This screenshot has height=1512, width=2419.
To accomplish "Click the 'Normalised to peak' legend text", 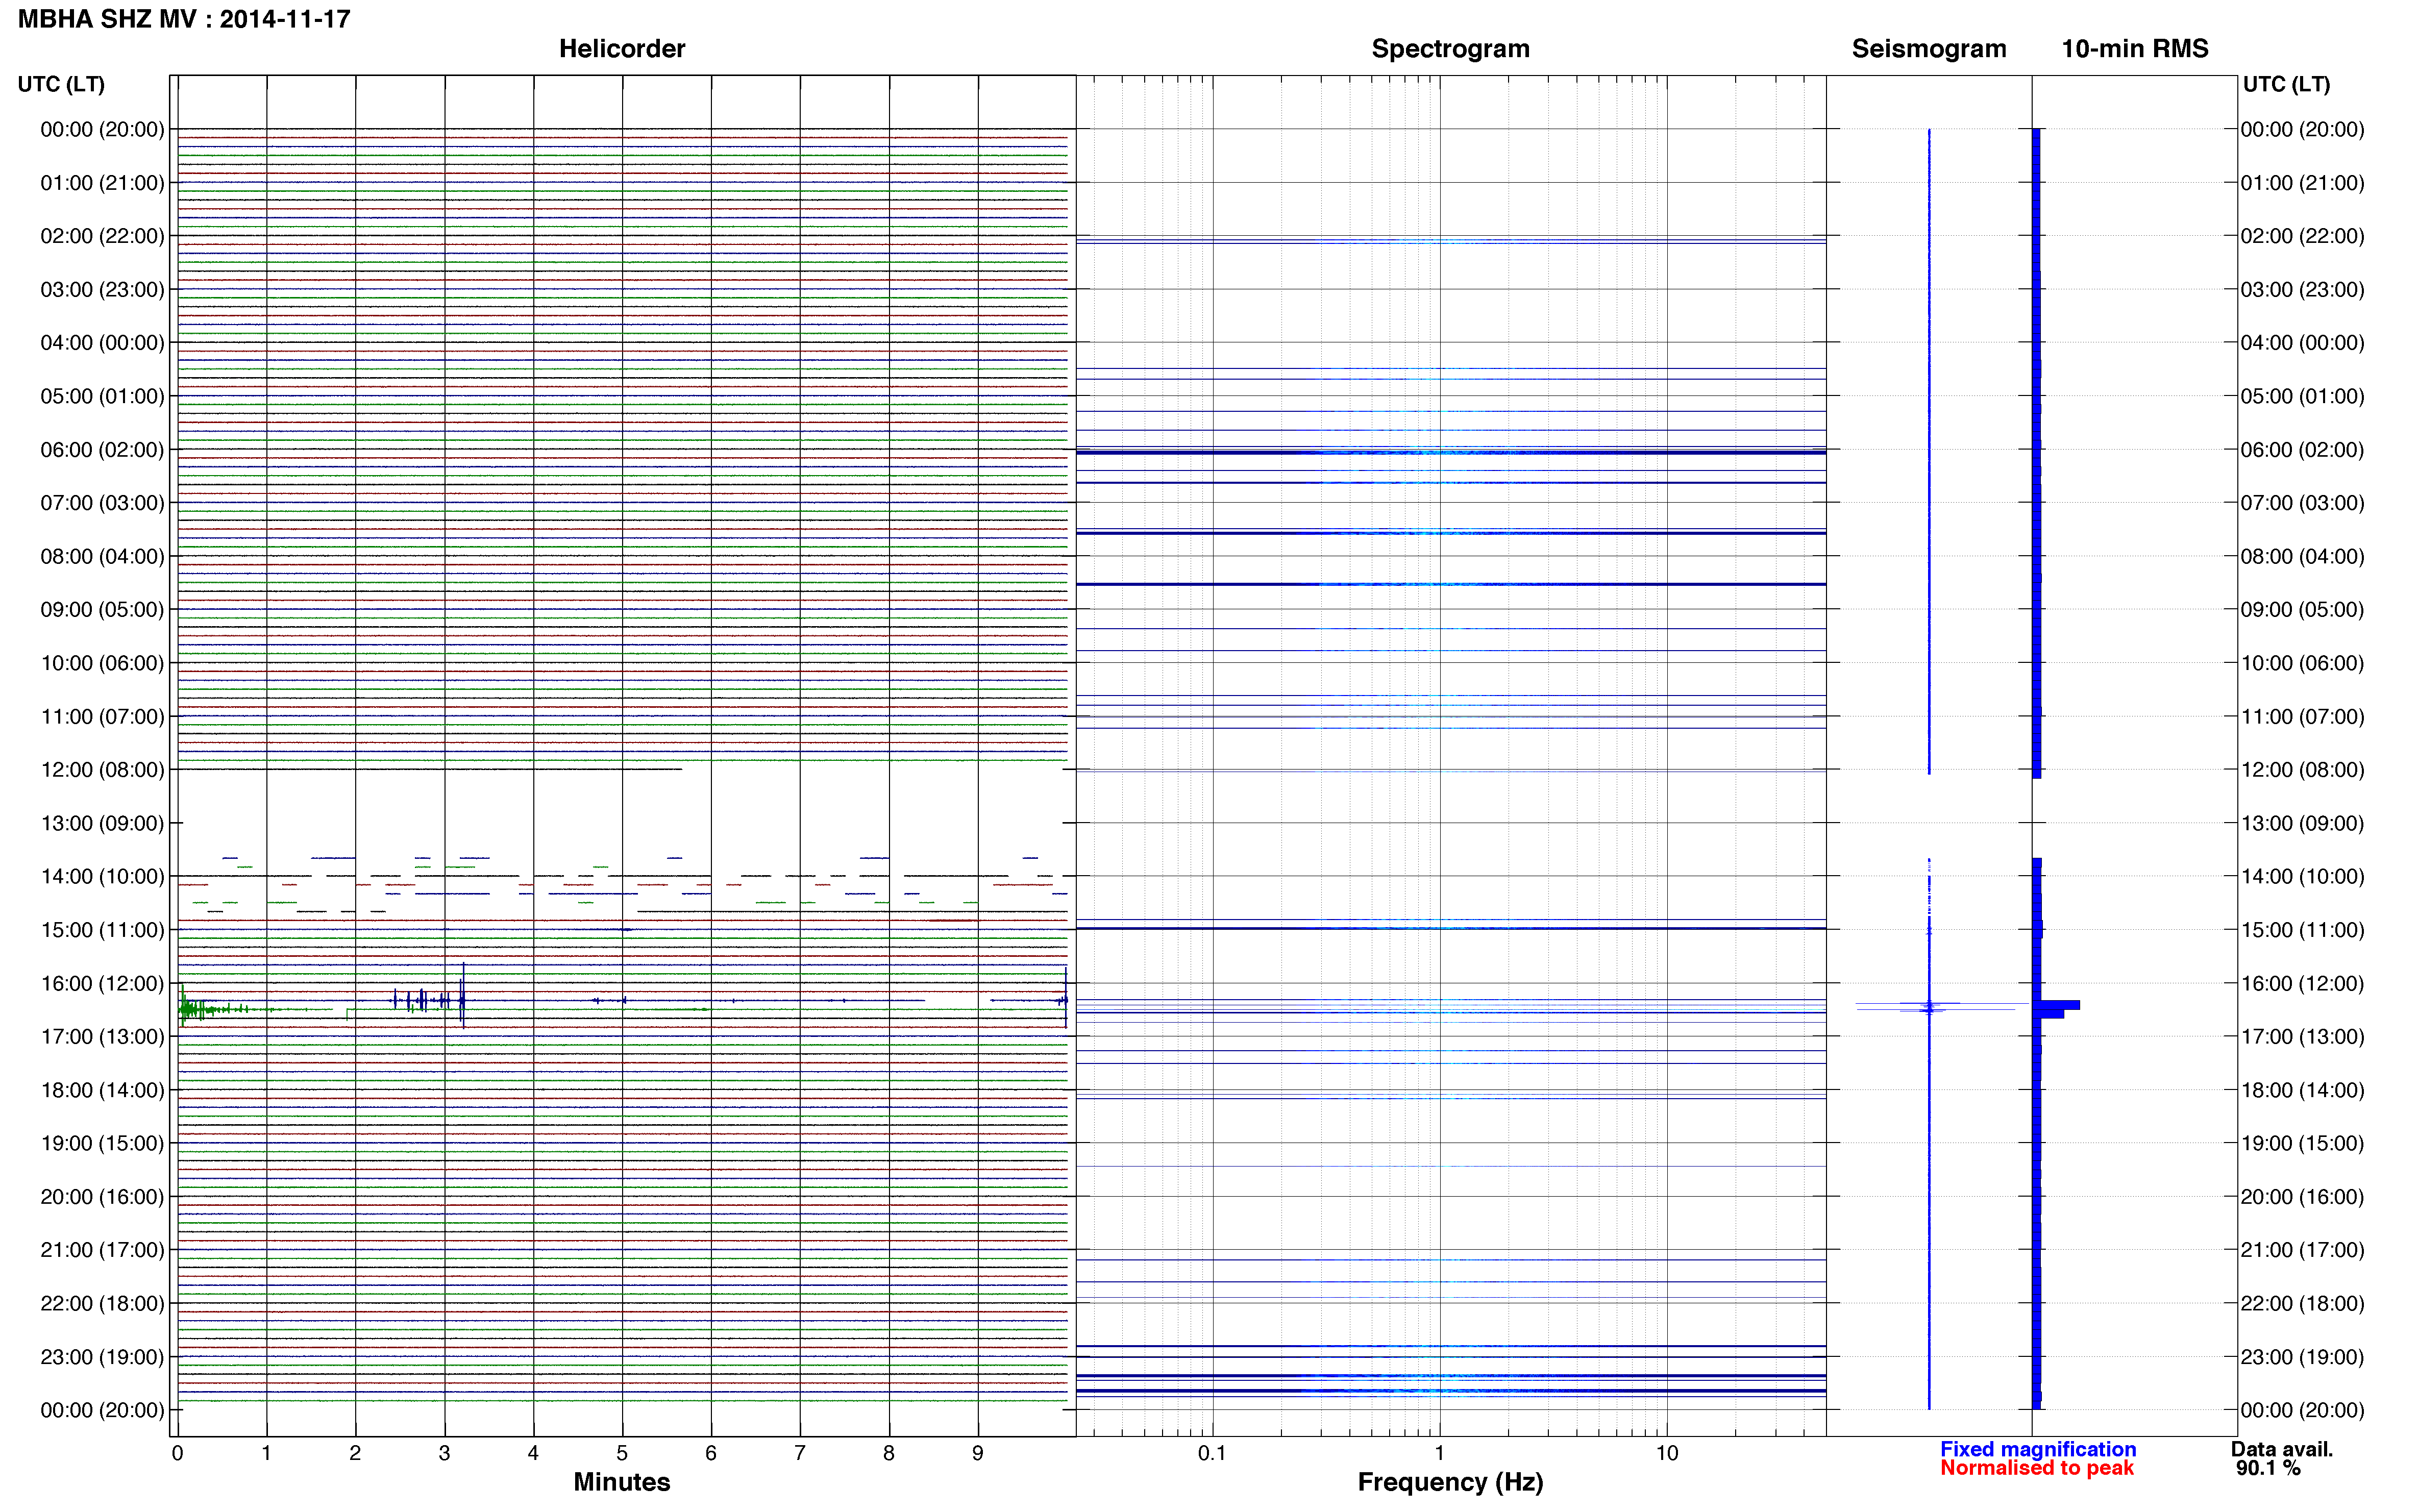I will tap(2037, 1468).
